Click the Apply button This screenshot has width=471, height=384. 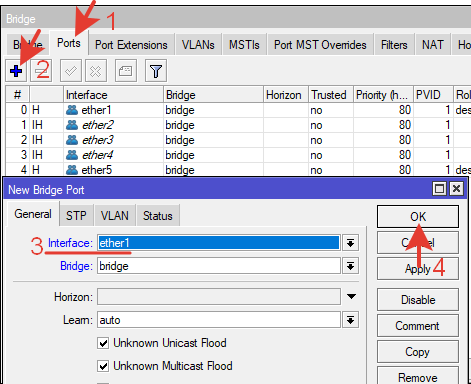[x=418, y=268]
